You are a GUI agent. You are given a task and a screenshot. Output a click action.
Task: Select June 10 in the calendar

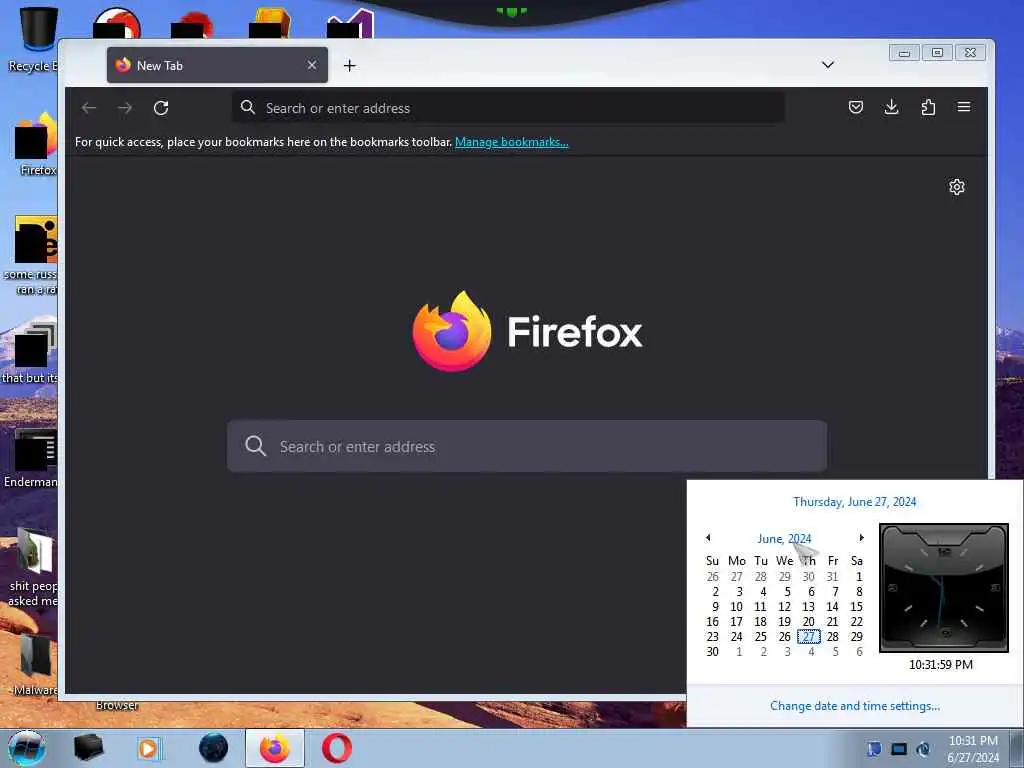tap(736, 606)
